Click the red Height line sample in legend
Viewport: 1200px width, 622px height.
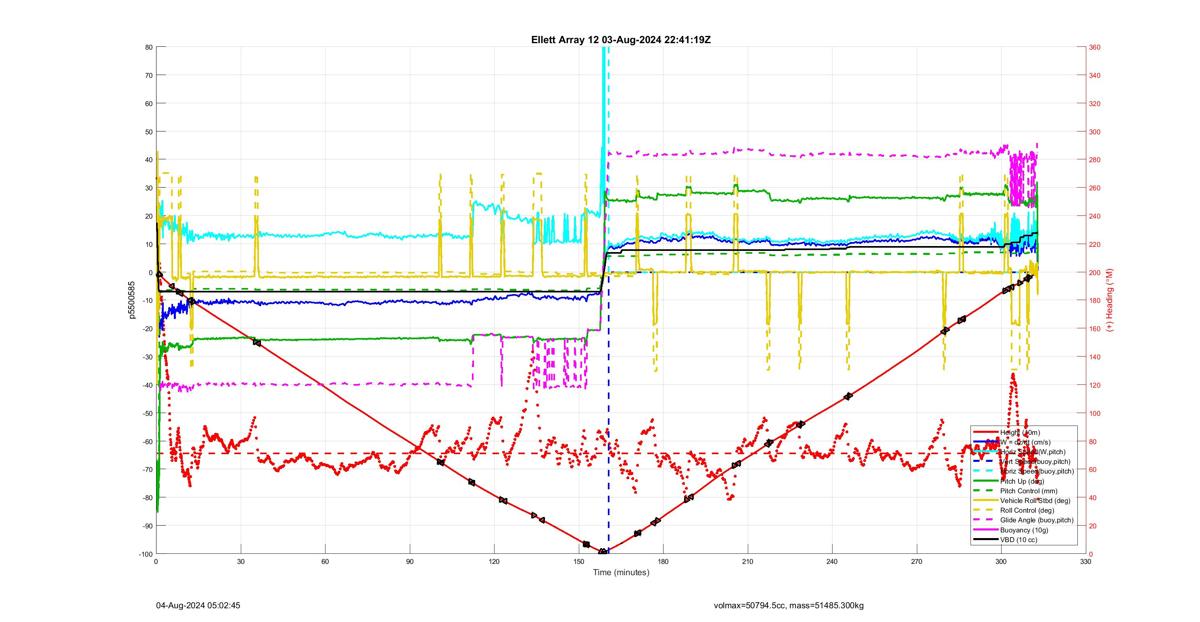(x=985, y=432)
